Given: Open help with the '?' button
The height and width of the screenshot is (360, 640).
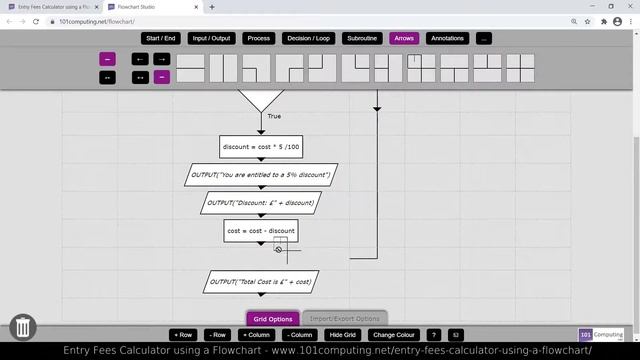Looking at the screenshot, I should pos(434,335).
